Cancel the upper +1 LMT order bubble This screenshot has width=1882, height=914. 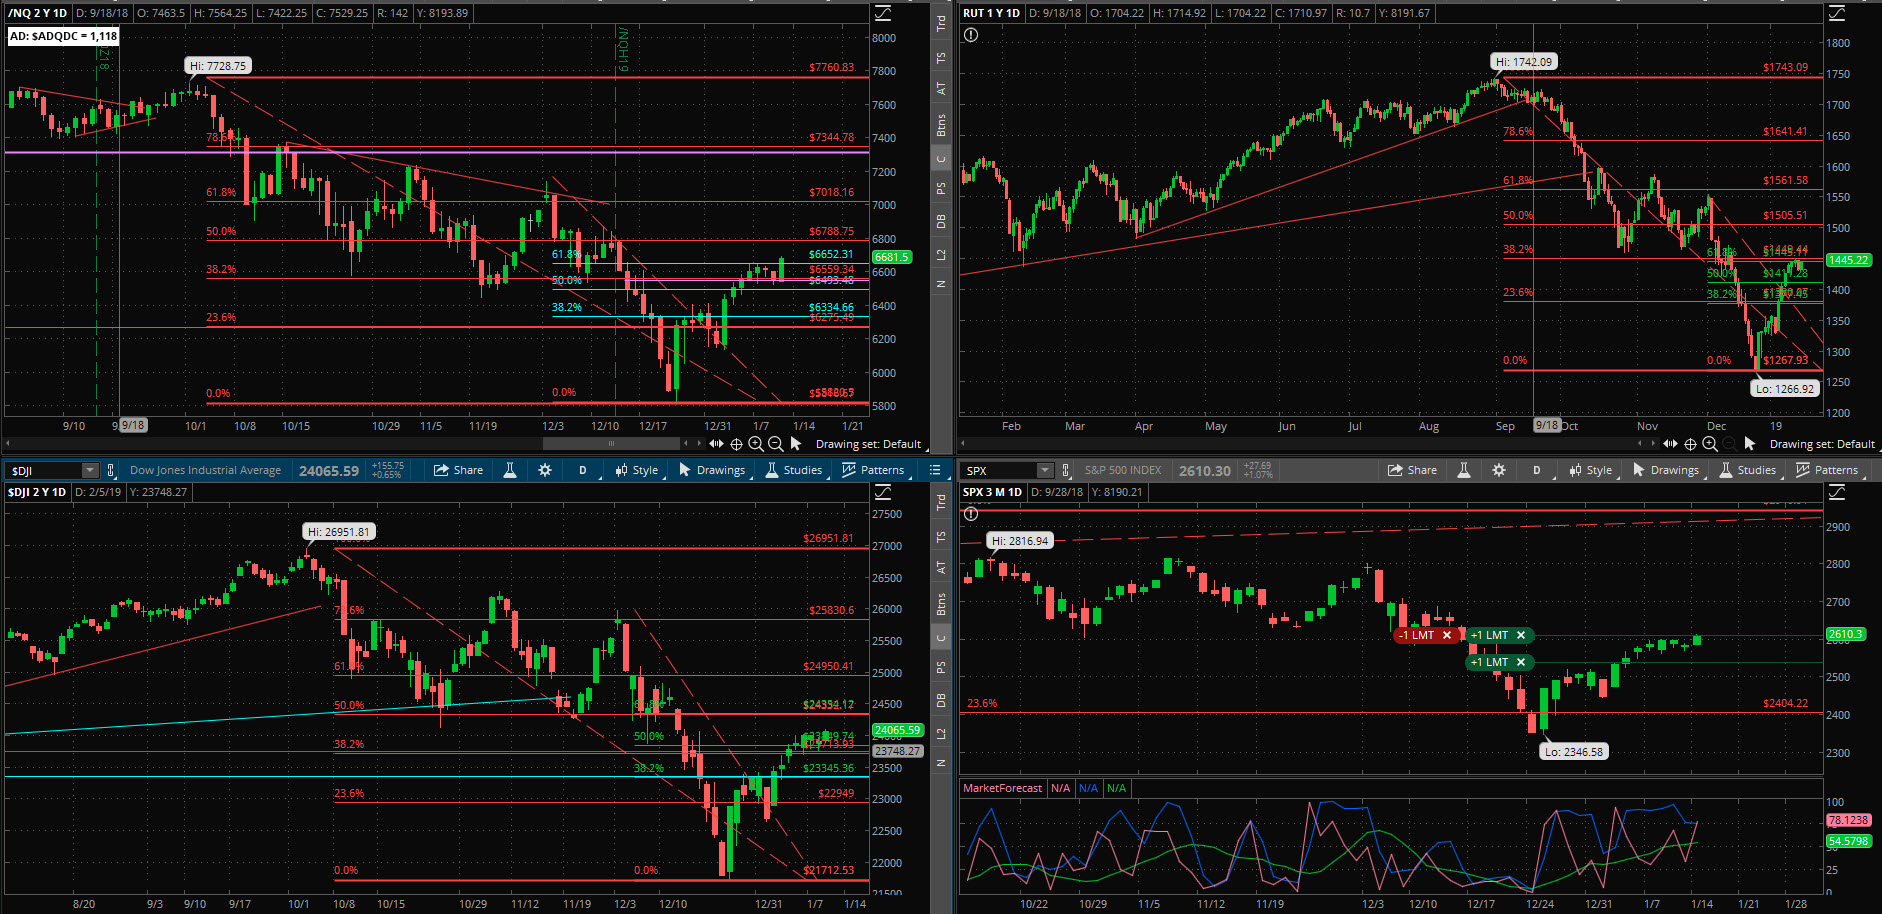tap(1521, 635)
